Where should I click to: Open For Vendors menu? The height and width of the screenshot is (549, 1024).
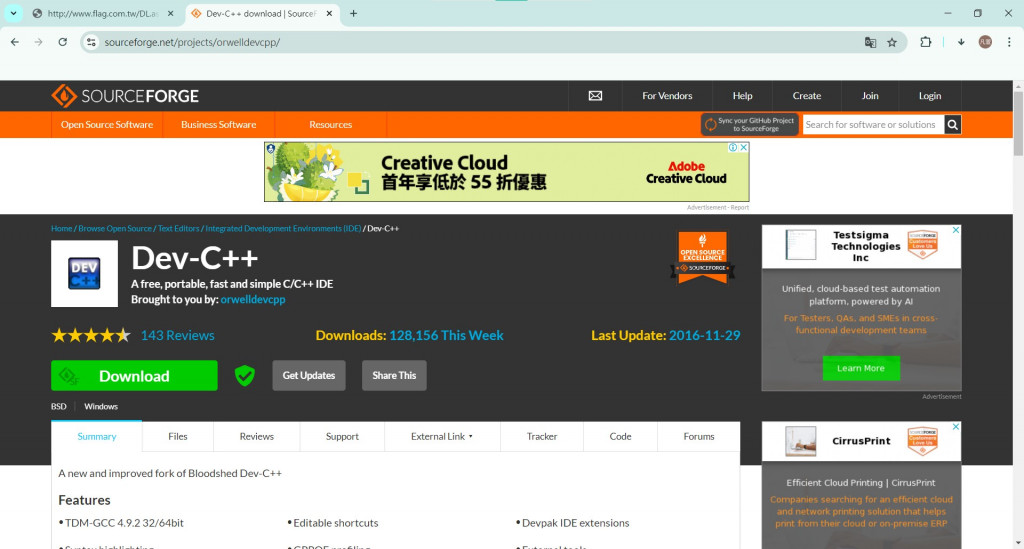coord(667,96)
